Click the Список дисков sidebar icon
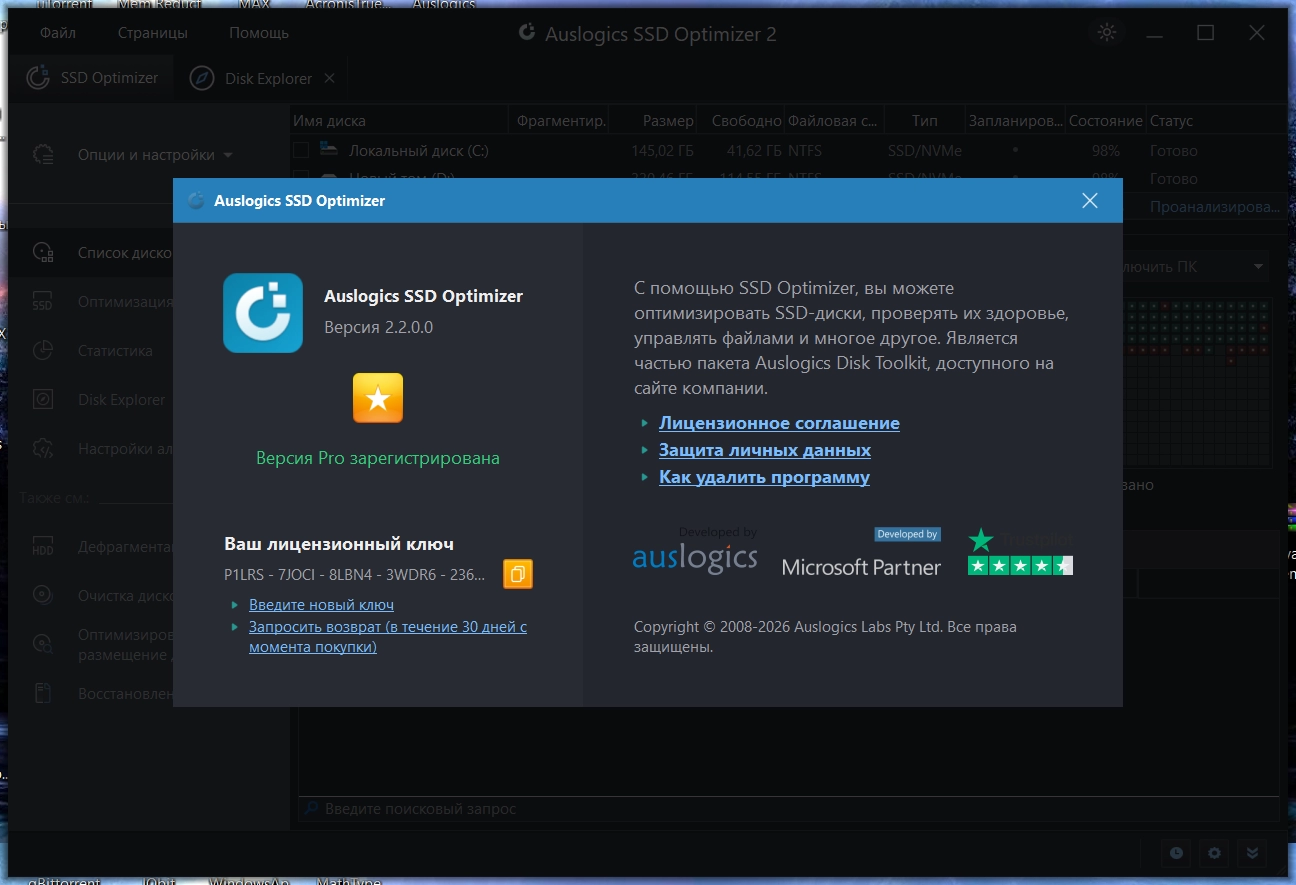 tap(43, 253)
